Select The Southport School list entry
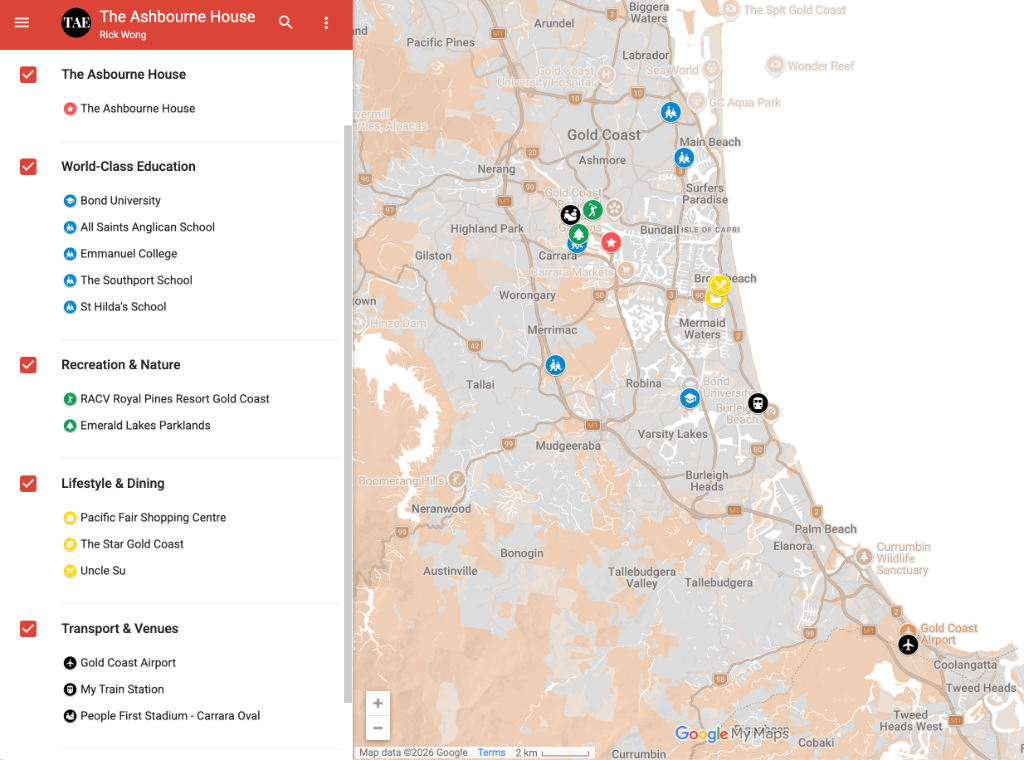The height and width of the screenshot is (760, 1024). pyautogui.click(x=136, y=280)
